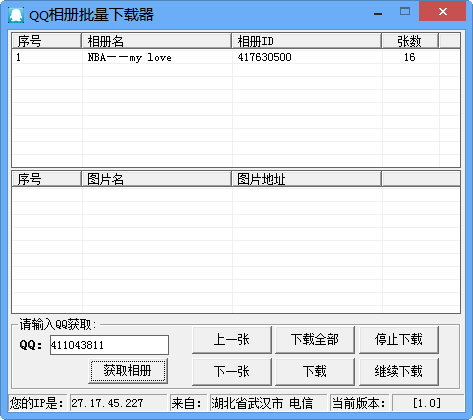The height and width of the screenshot is (420, 473).
Task: Click the photo count cell 16
Action: click(x=410, y=57)
